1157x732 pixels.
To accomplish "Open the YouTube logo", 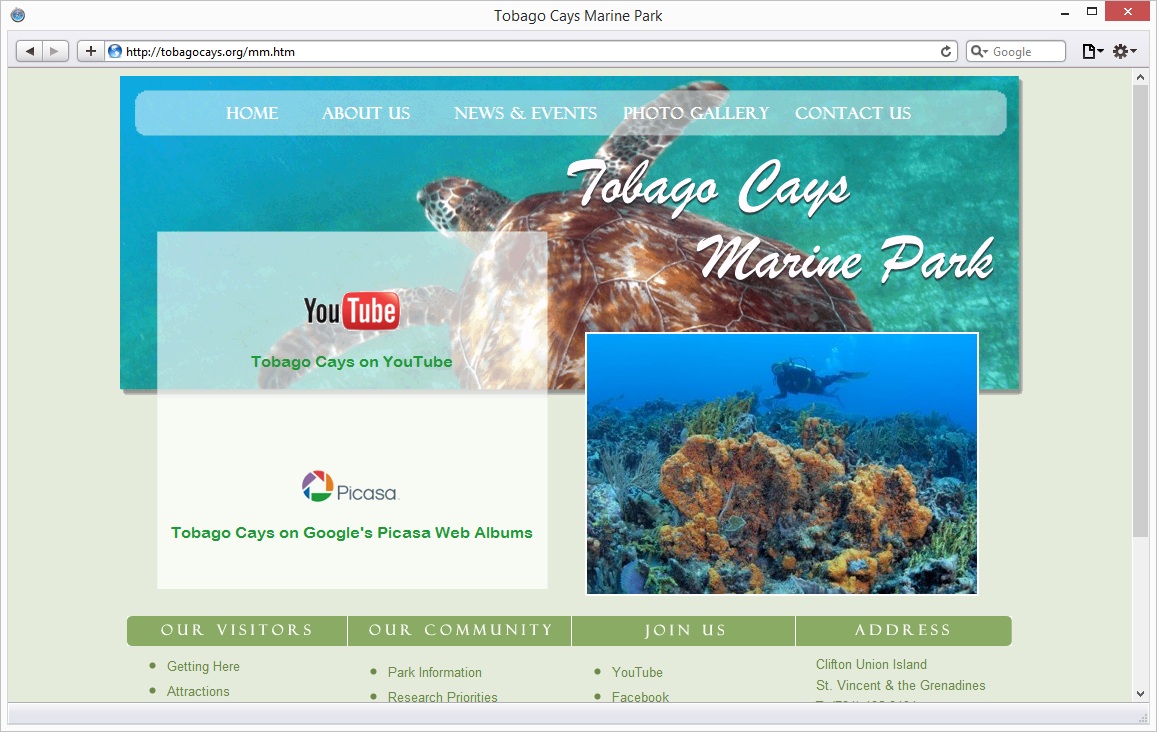I will tap(351, 311).
